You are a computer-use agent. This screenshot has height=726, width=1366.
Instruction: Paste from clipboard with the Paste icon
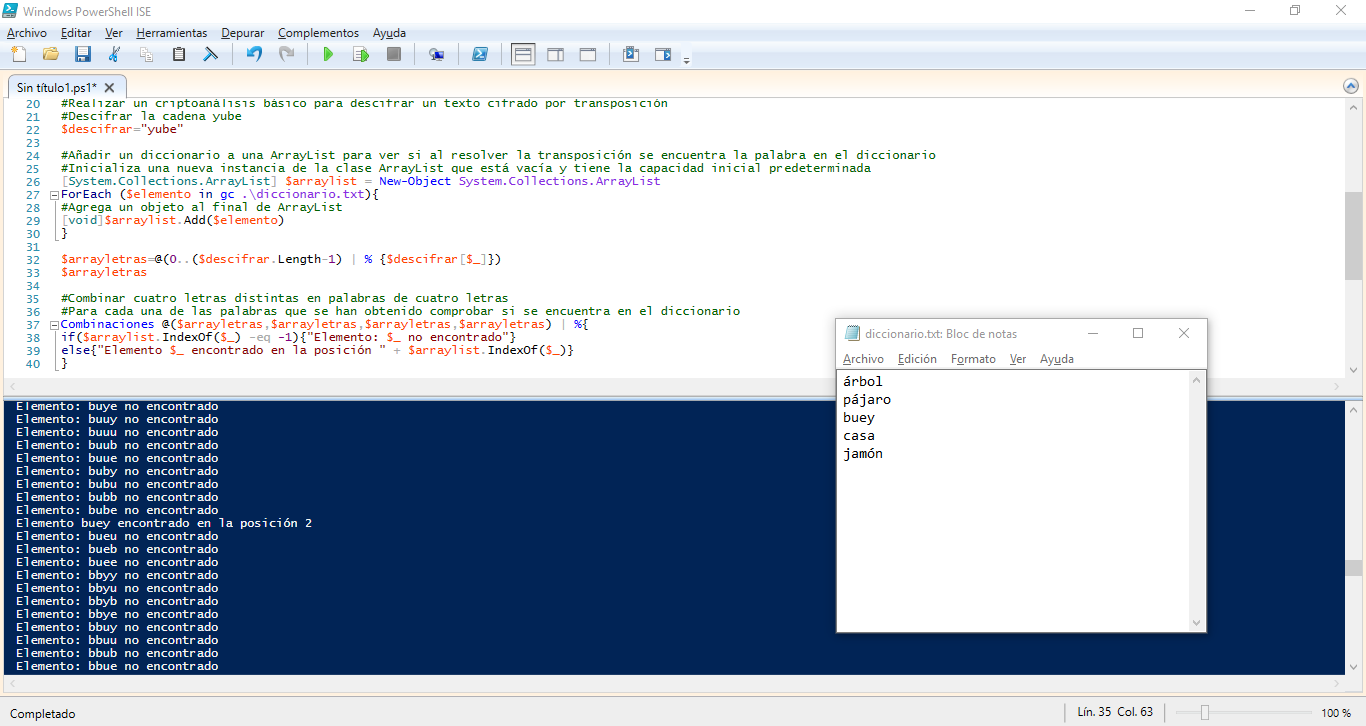pos(179,54)
